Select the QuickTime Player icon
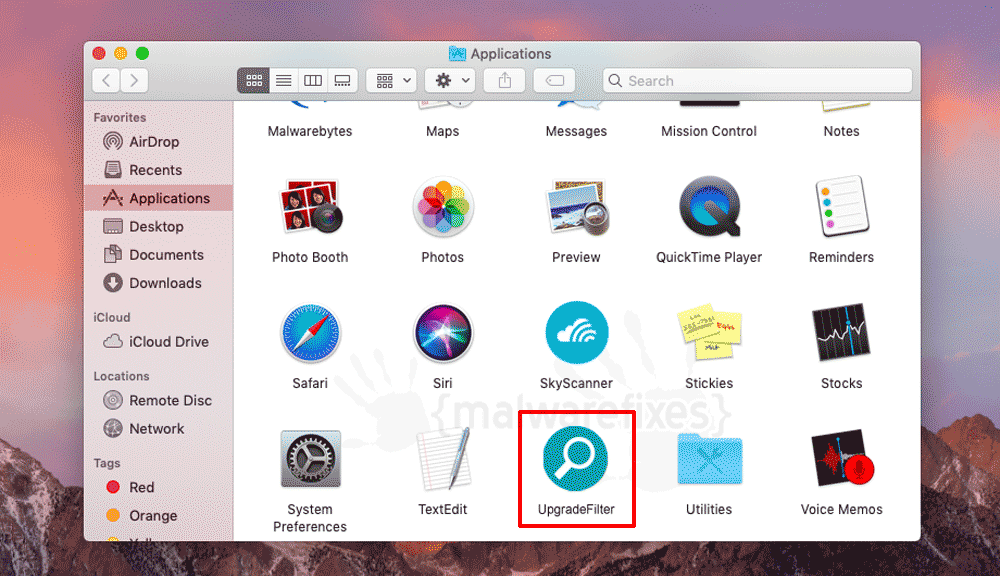1000x576 pixels. 709,207
